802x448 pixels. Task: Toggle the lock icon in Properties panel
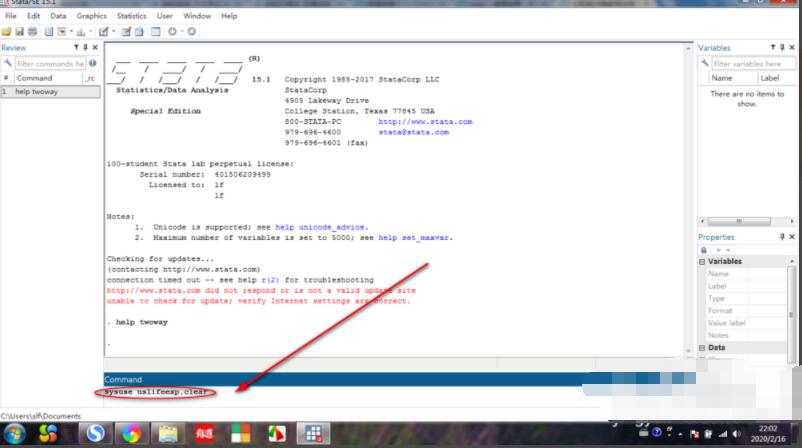pos(704,250)
